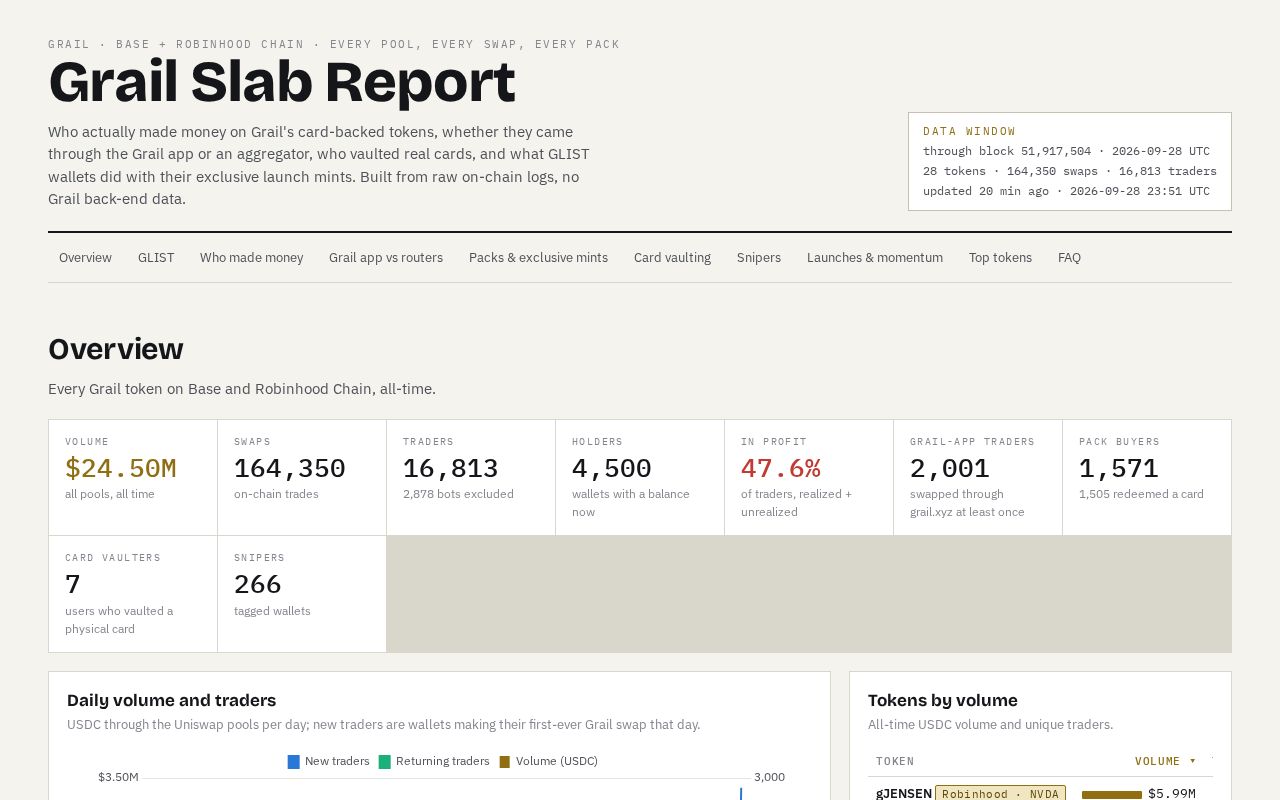Click the Daily volume and traders heading
Viewport: 1280px width, 800px height.
pos(171,700)
